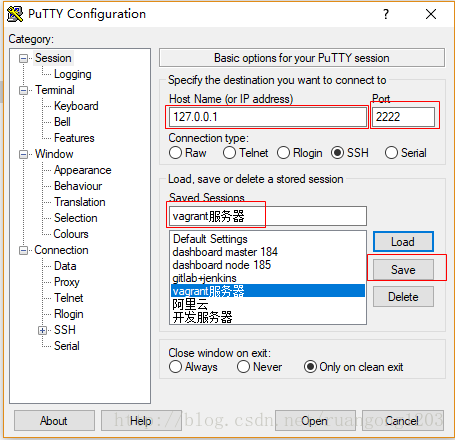This screenshot has width=455, height=440.
Task: Click the PuTTY icon in the title bar
Action: pyautogui.click(x=15, y=14)
